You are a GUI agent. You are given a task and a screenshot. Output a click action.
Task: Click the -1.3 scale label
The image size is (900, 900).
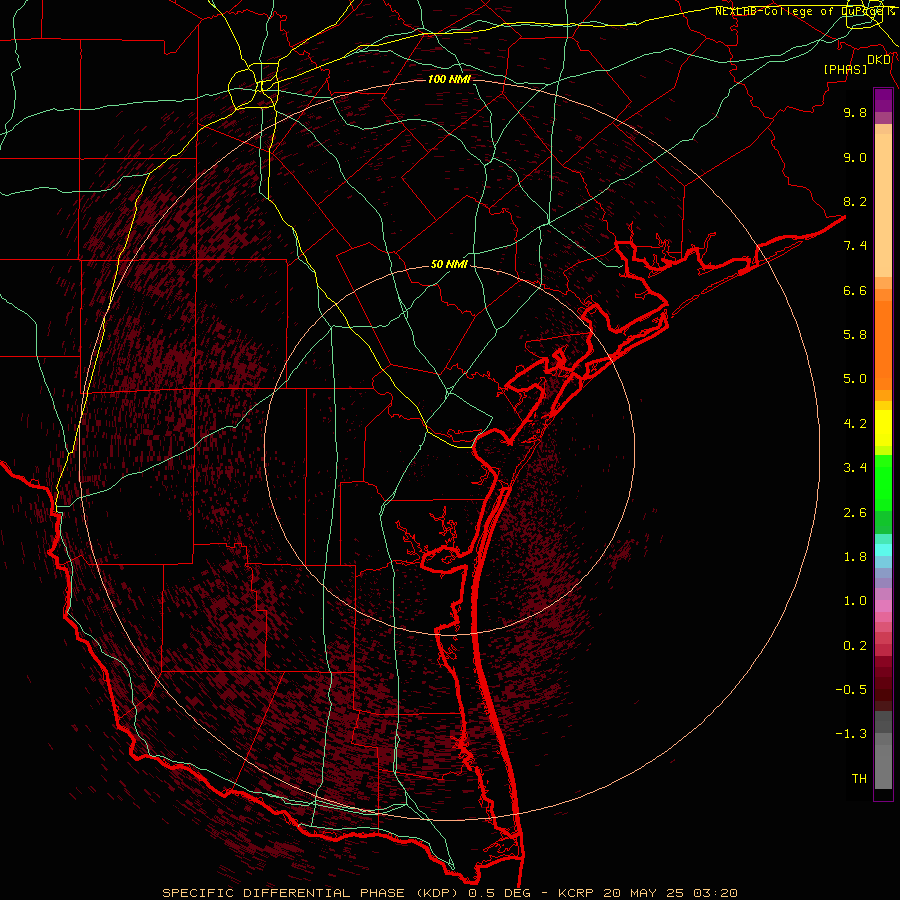click(851, 734)
